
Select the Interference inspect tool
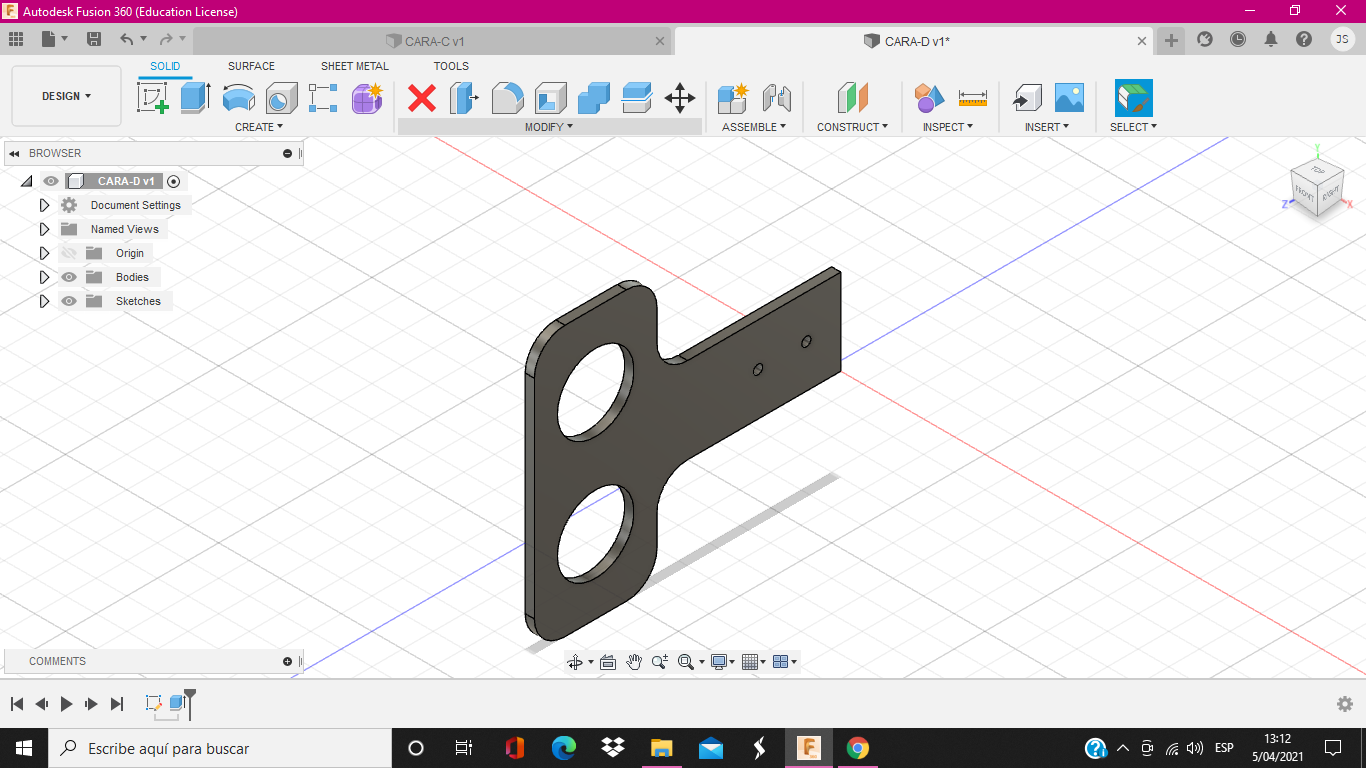(929, 98)
